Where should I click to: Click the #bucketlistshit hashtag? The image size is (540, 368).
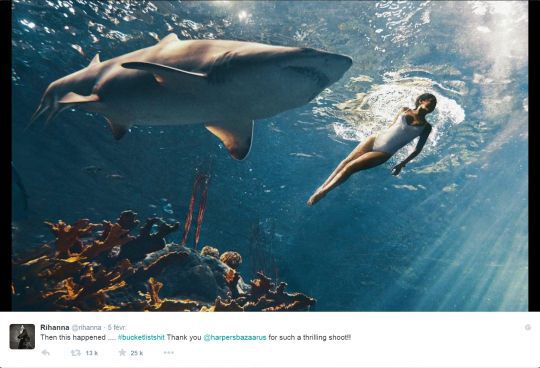pos(141,337)
